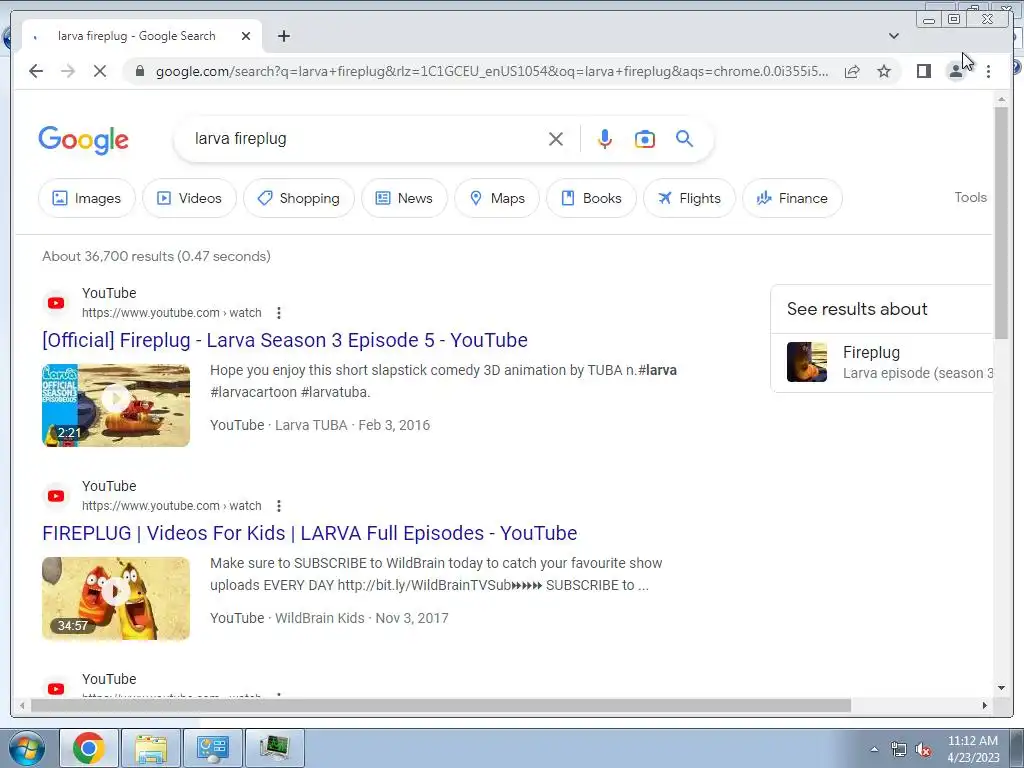The height and width of the screenshot is (768, 1024).
Task: Search by voice with microphone
Action: click(x=605, y=139)
